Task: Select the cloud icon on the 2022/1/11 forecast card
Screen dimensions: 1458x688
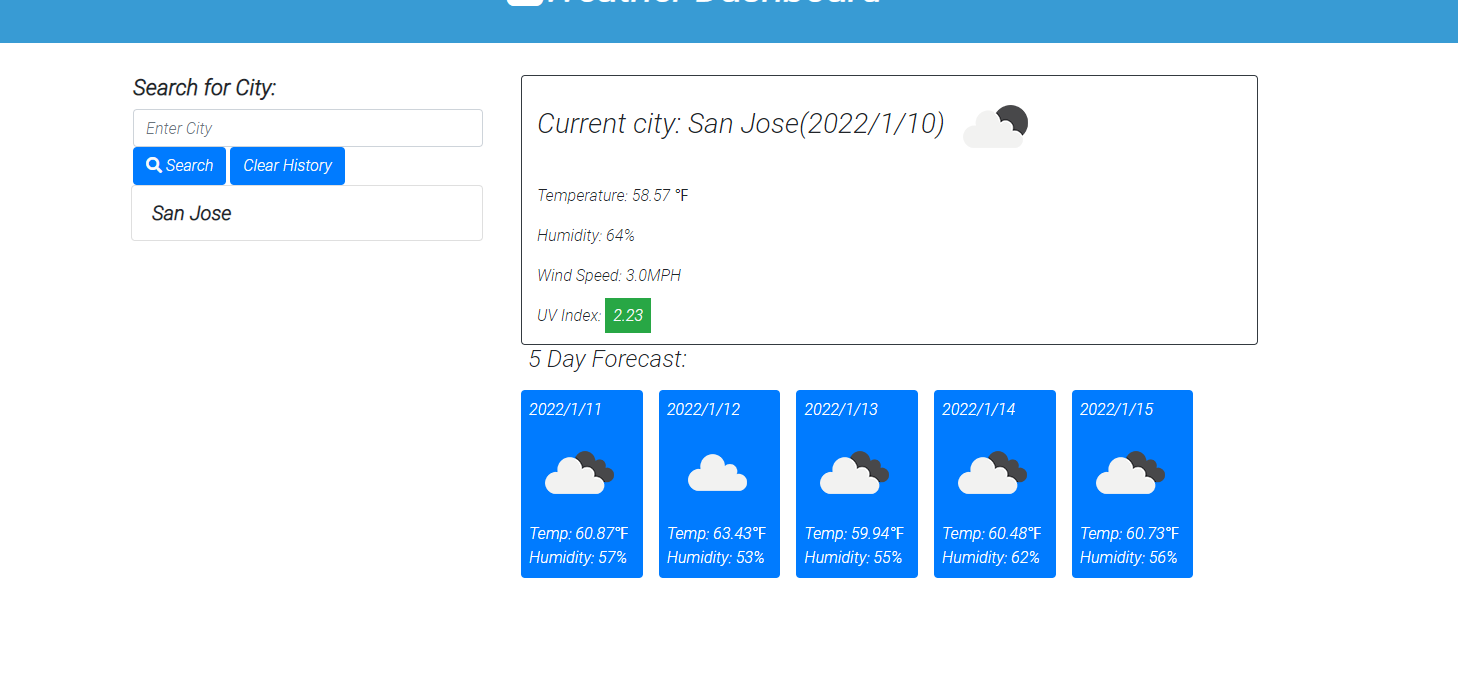Action: click(581, 470)
